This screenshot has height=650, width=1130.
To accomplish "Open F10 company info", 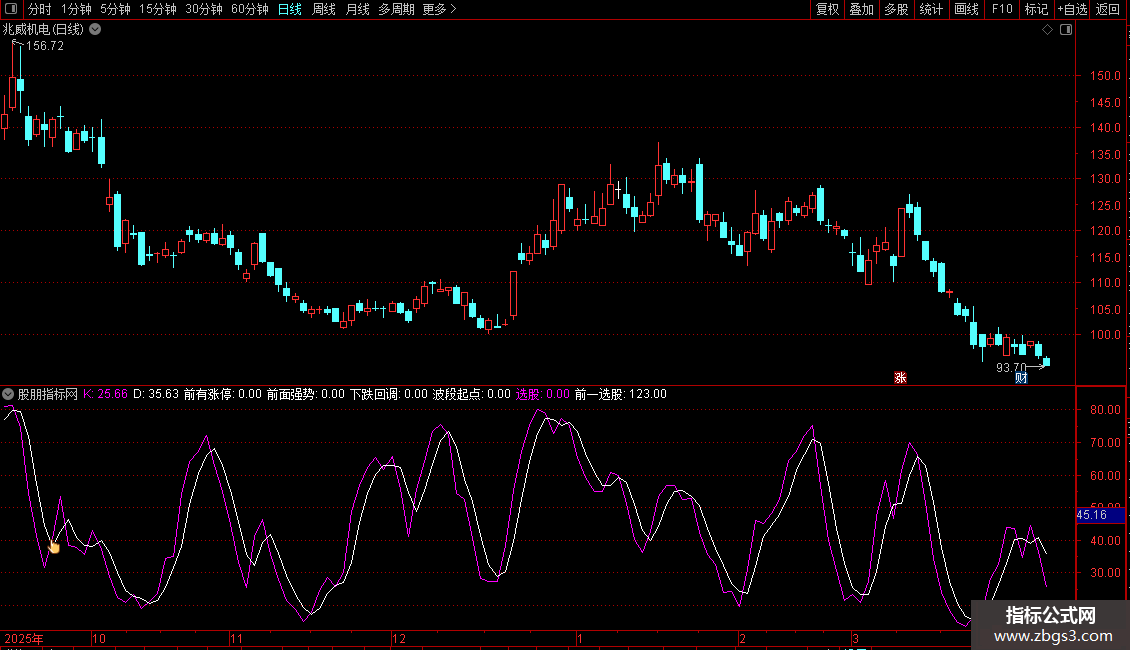I will pyautogui.click(x=1001, y=10).
